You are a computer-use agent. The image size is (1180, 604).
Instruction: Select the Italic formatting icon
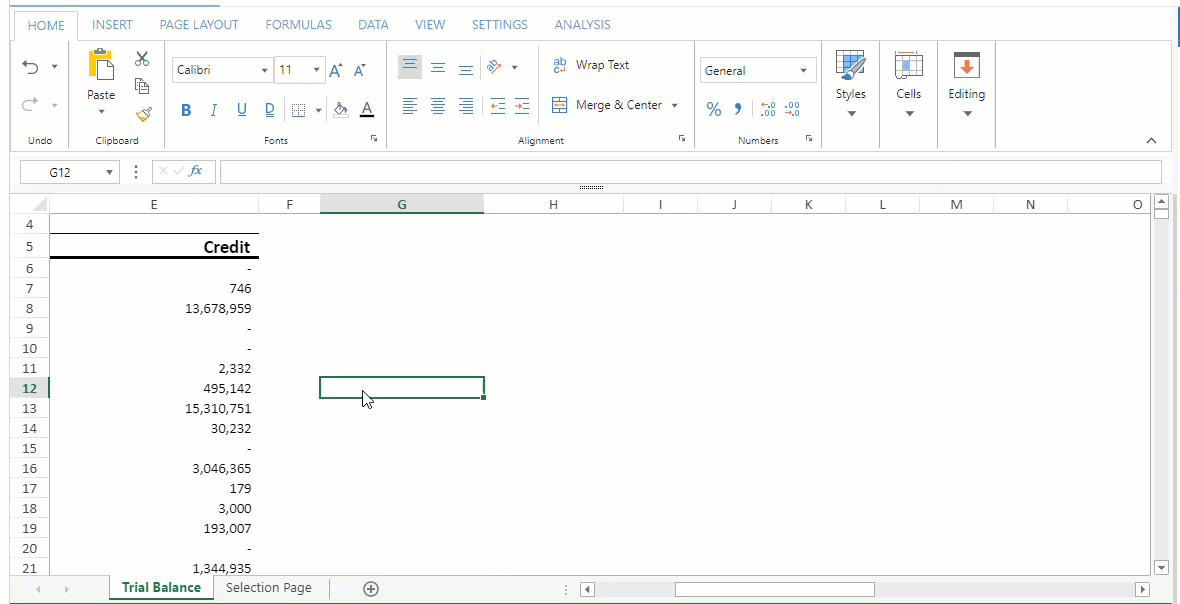pyautogui.click(x=213, y=110)
